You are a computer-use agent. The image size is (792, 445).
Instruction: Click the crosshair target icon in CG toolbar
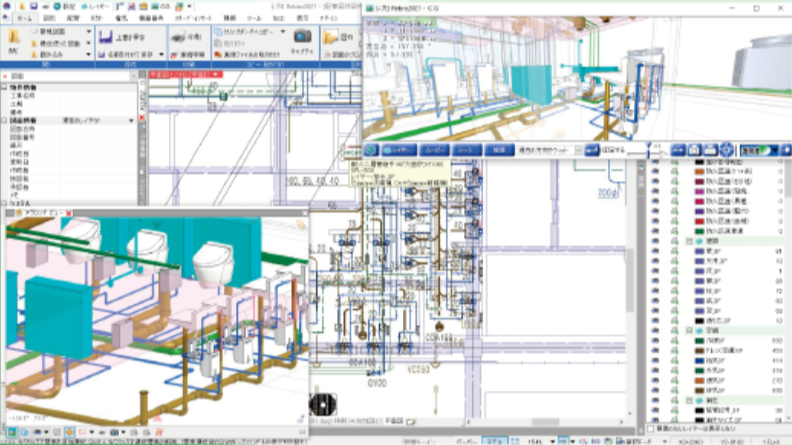(726, 150)
